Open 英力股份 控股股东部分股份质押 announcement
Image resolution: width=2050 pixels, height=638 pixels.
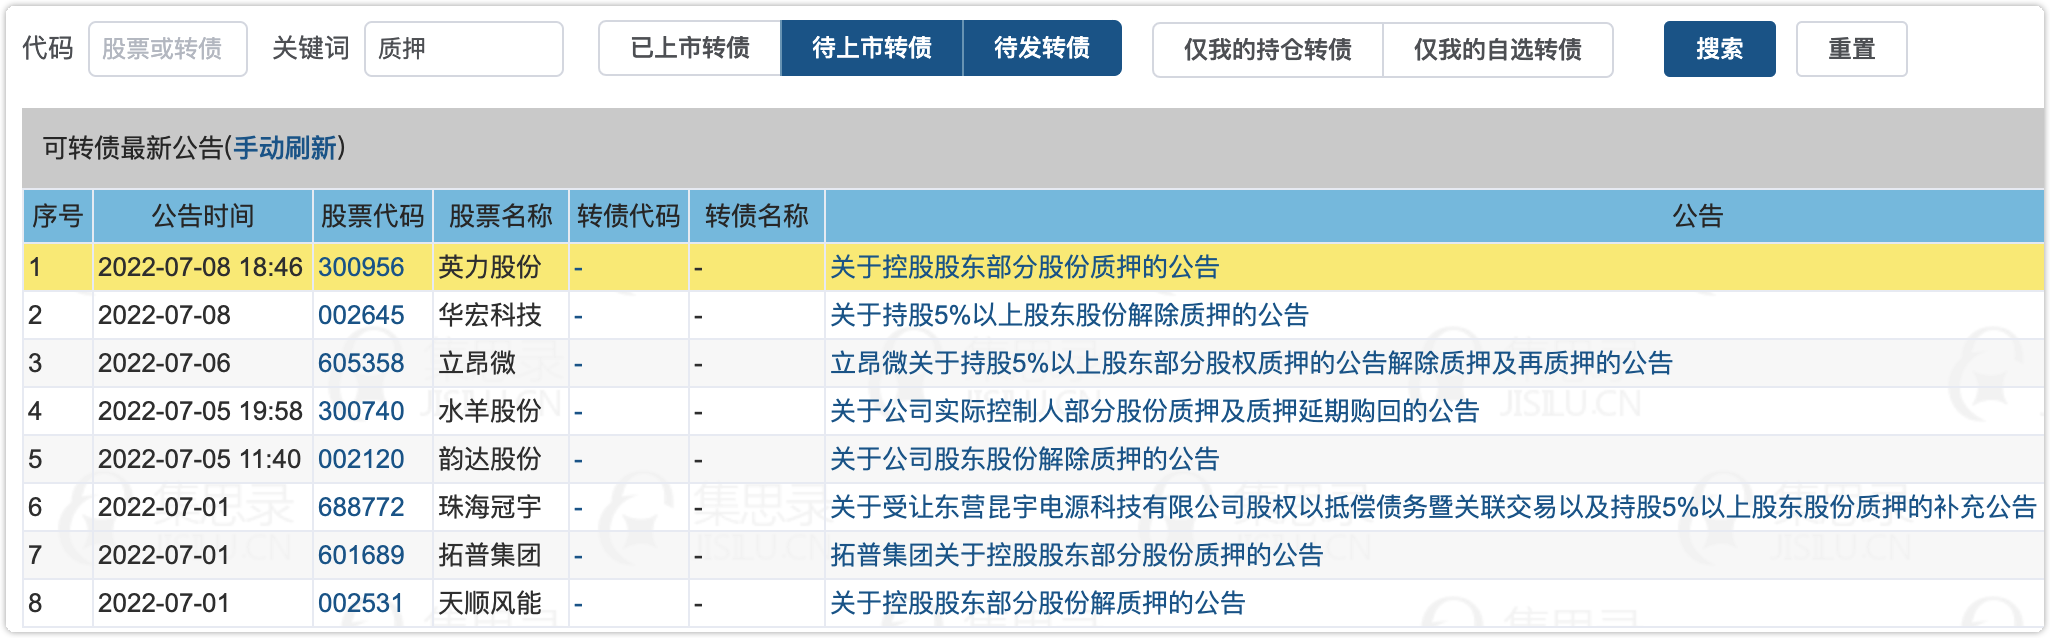pos(1024,267)
